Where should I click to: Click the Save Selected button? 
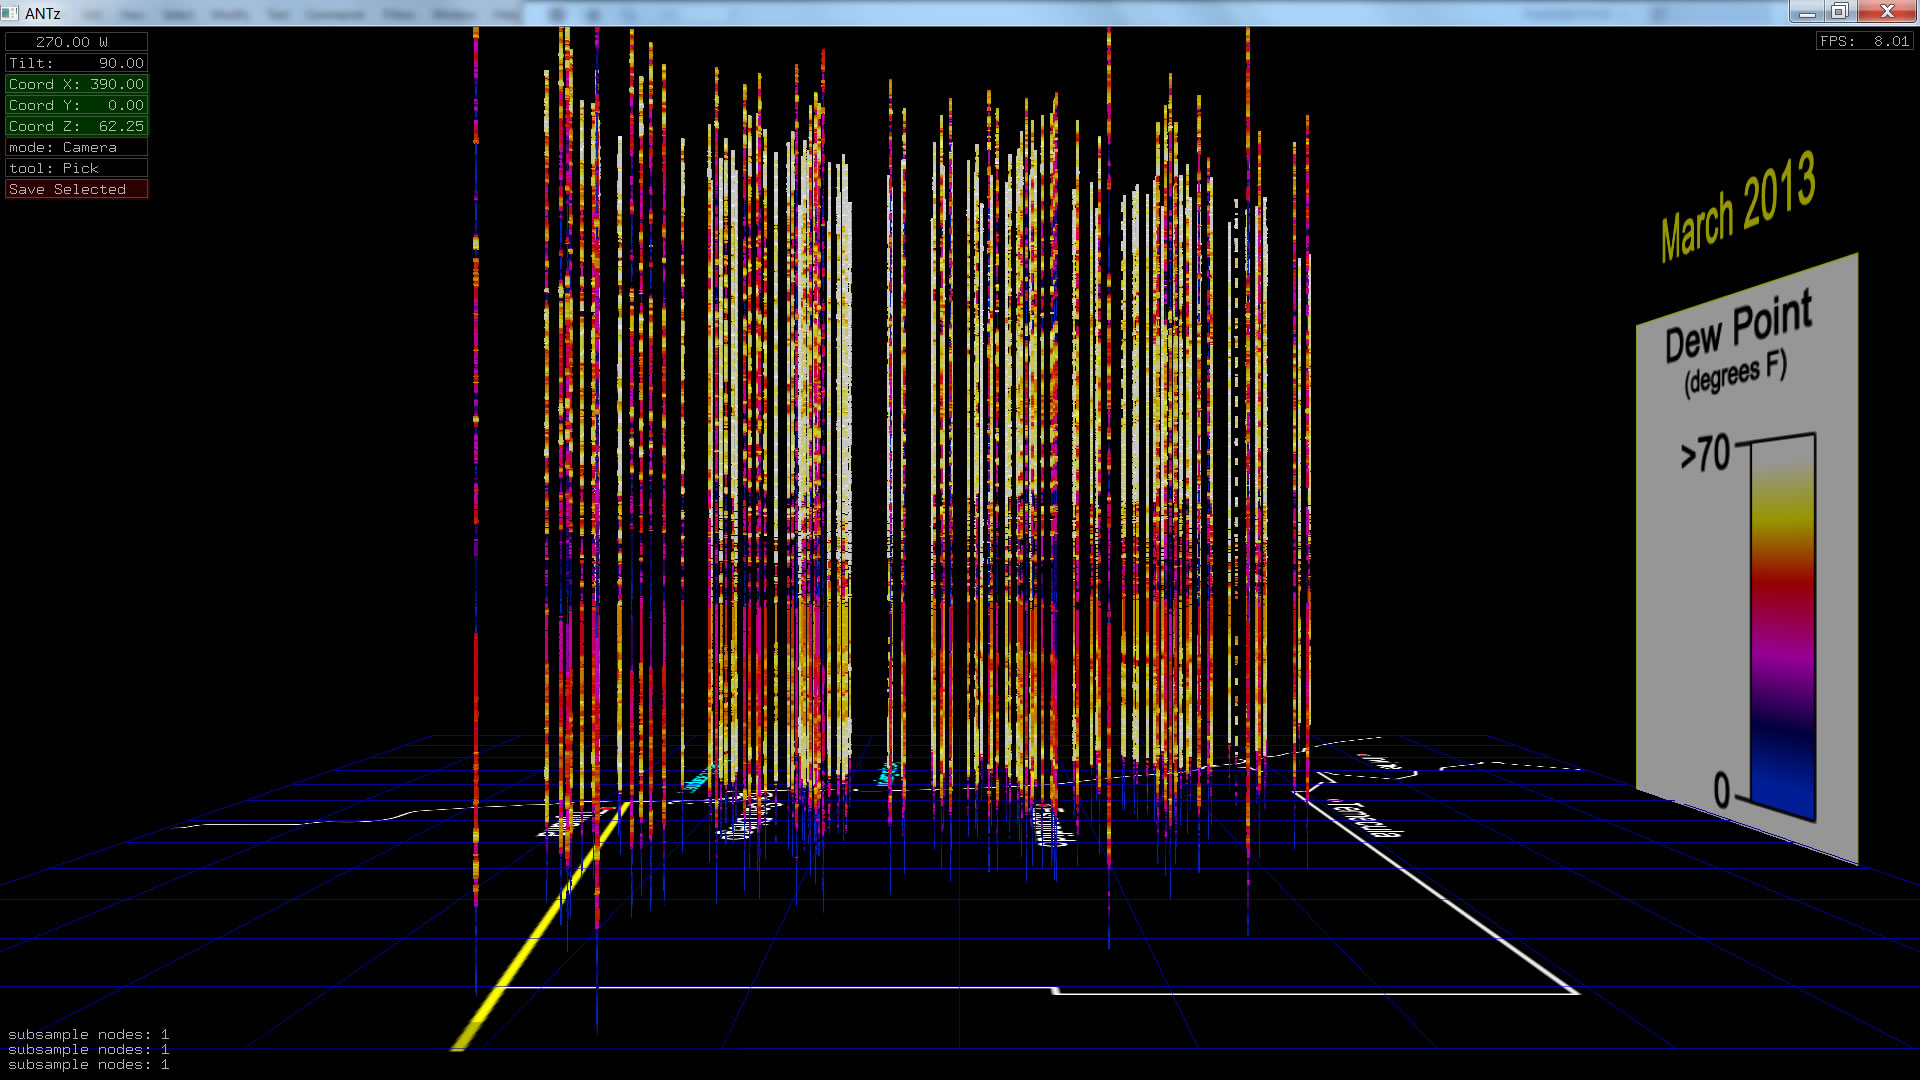76,189
